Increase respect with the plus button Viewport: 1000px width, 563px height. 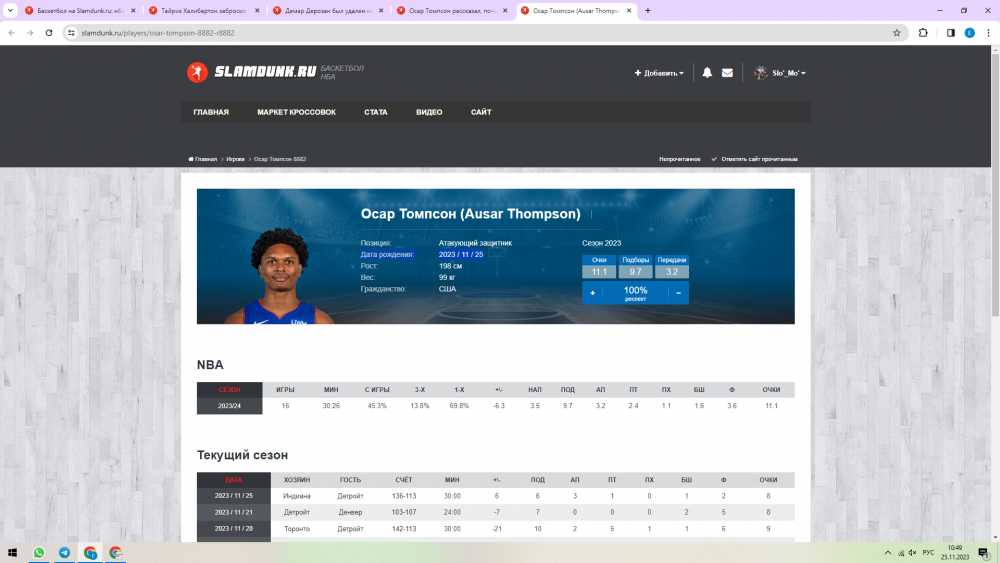[592, 293]
